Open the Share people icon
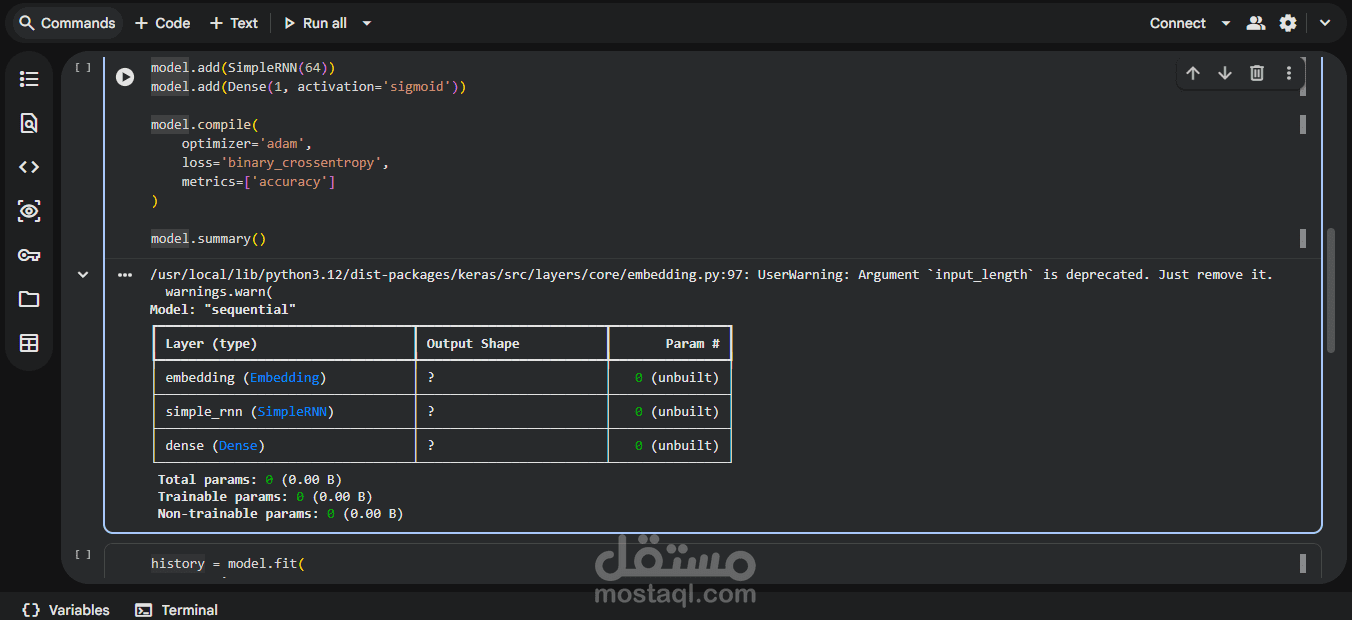The width and height of the screenshot is (1352, 620). click(1256, 23)
